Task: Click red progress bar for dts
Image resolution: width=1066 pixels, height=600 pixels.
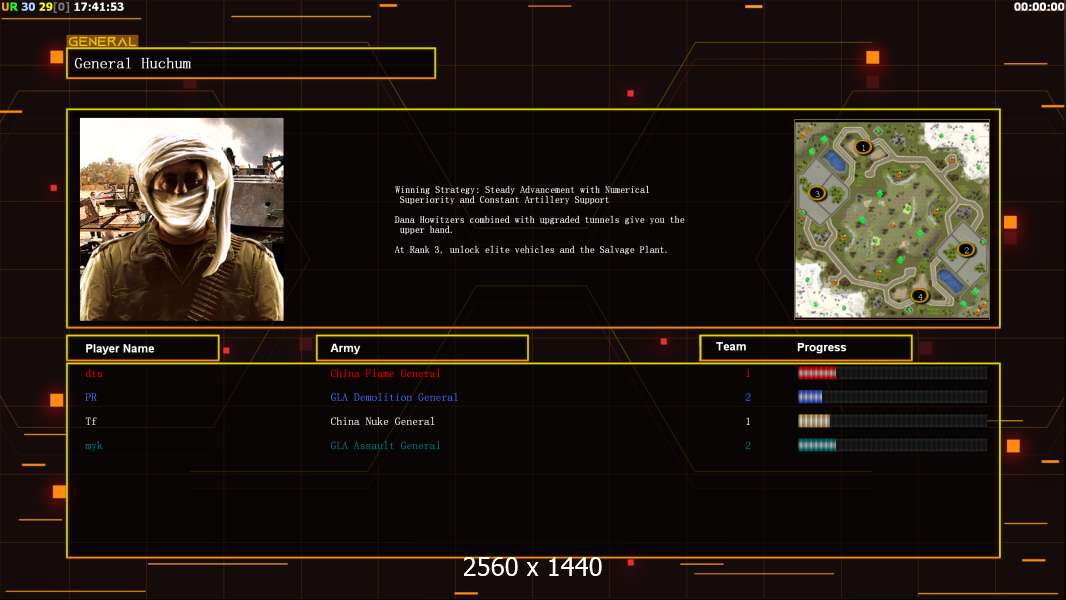Action: coord(893,373)
